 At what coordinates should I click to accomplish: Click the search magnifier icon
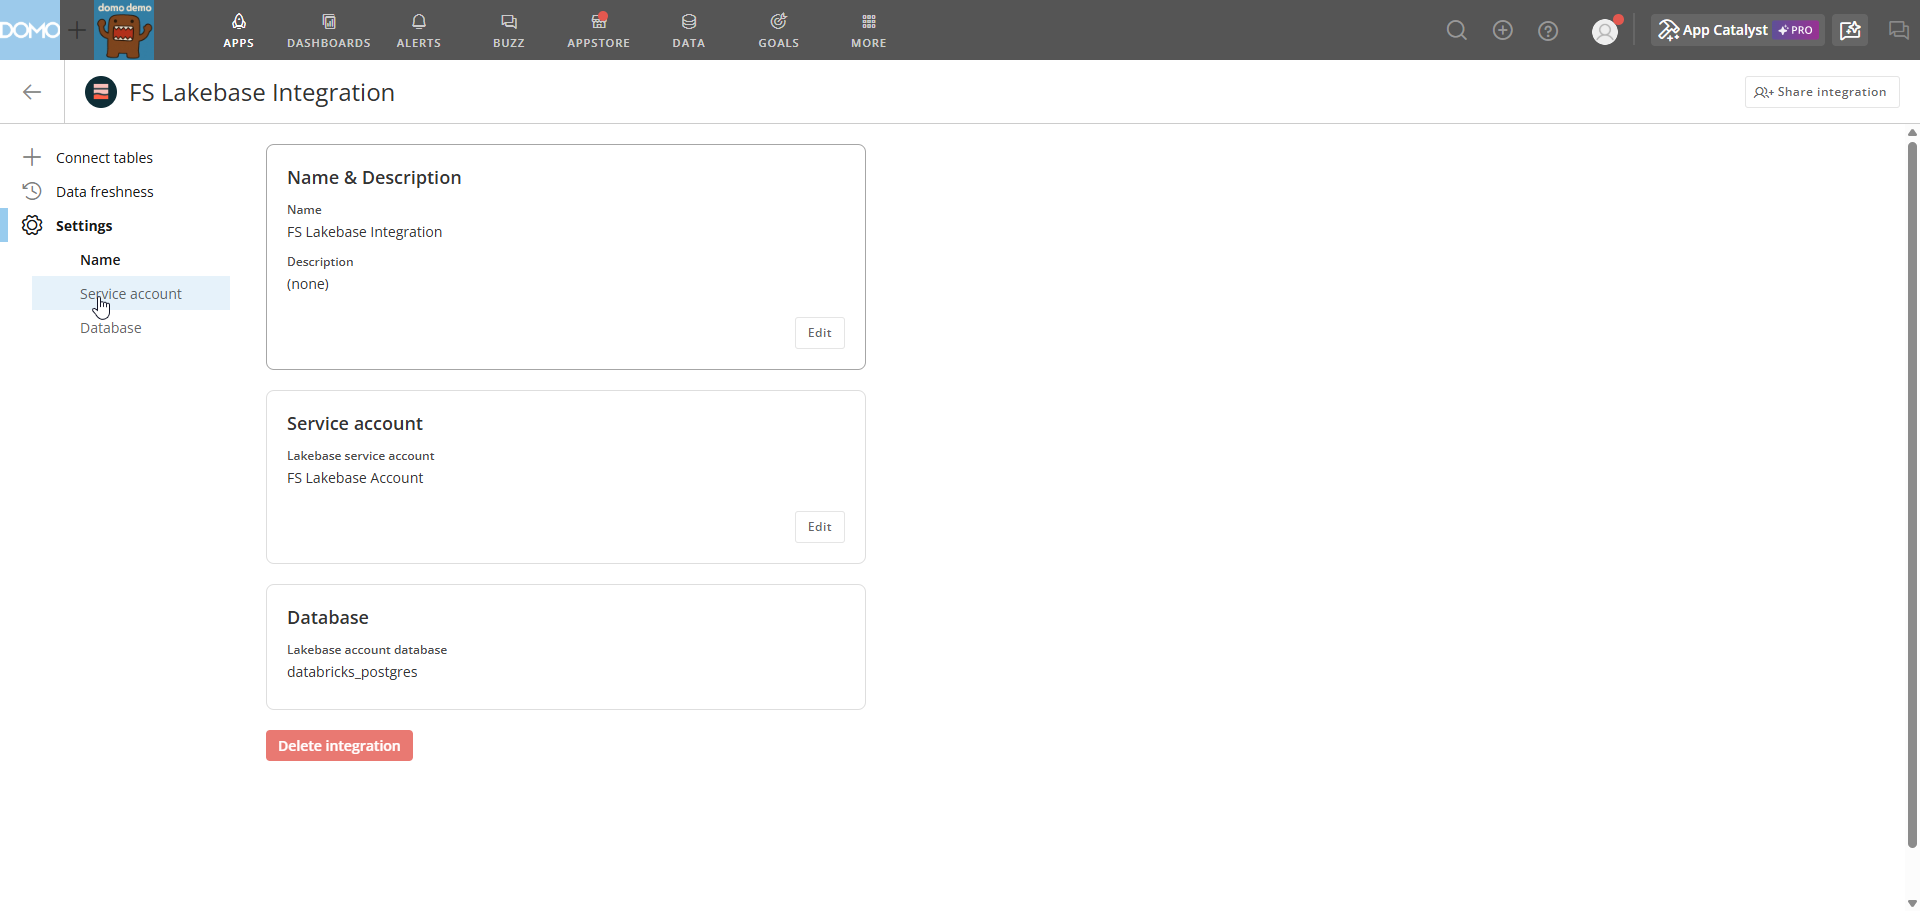pyautogui.click(x=1457, y=31)
